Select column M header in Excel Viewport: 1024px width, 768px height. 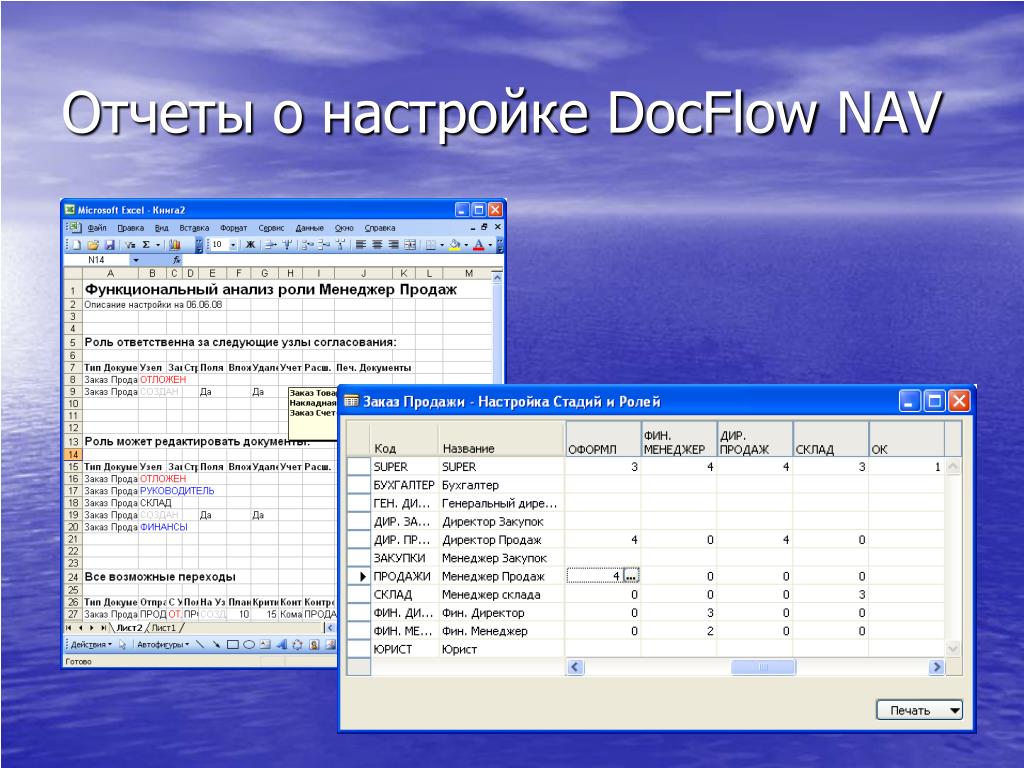pyautogui.click(x=468, y=273)
